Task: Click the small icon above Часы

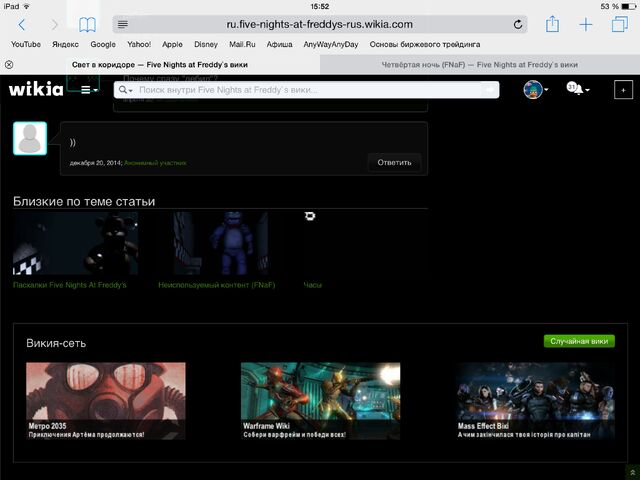Action: pyautogui.click(x=310, y=216)
